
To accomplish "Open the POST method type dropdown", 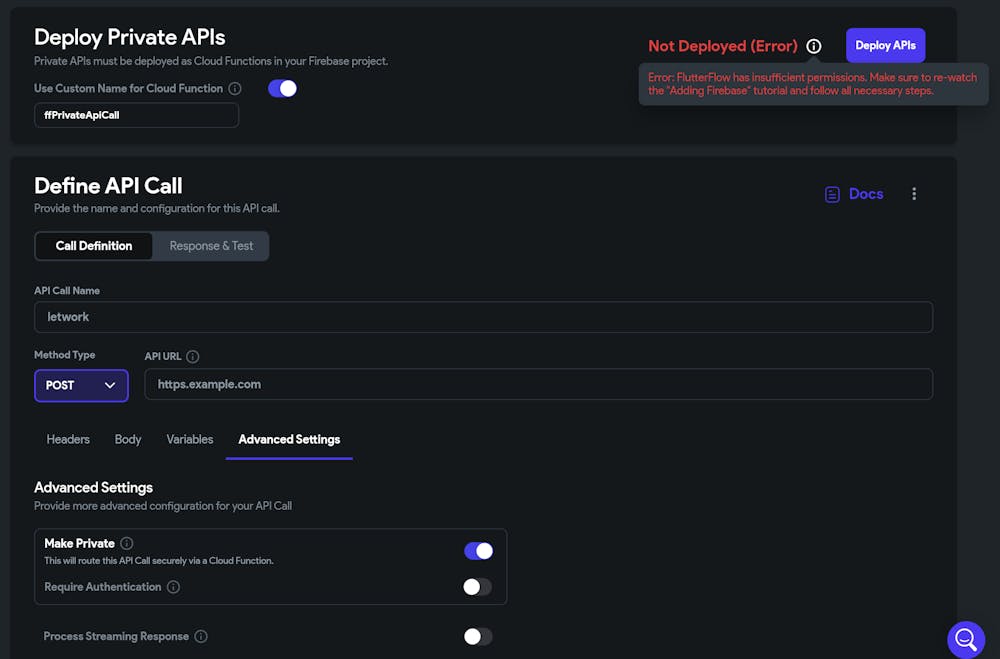I will point(81,385).
